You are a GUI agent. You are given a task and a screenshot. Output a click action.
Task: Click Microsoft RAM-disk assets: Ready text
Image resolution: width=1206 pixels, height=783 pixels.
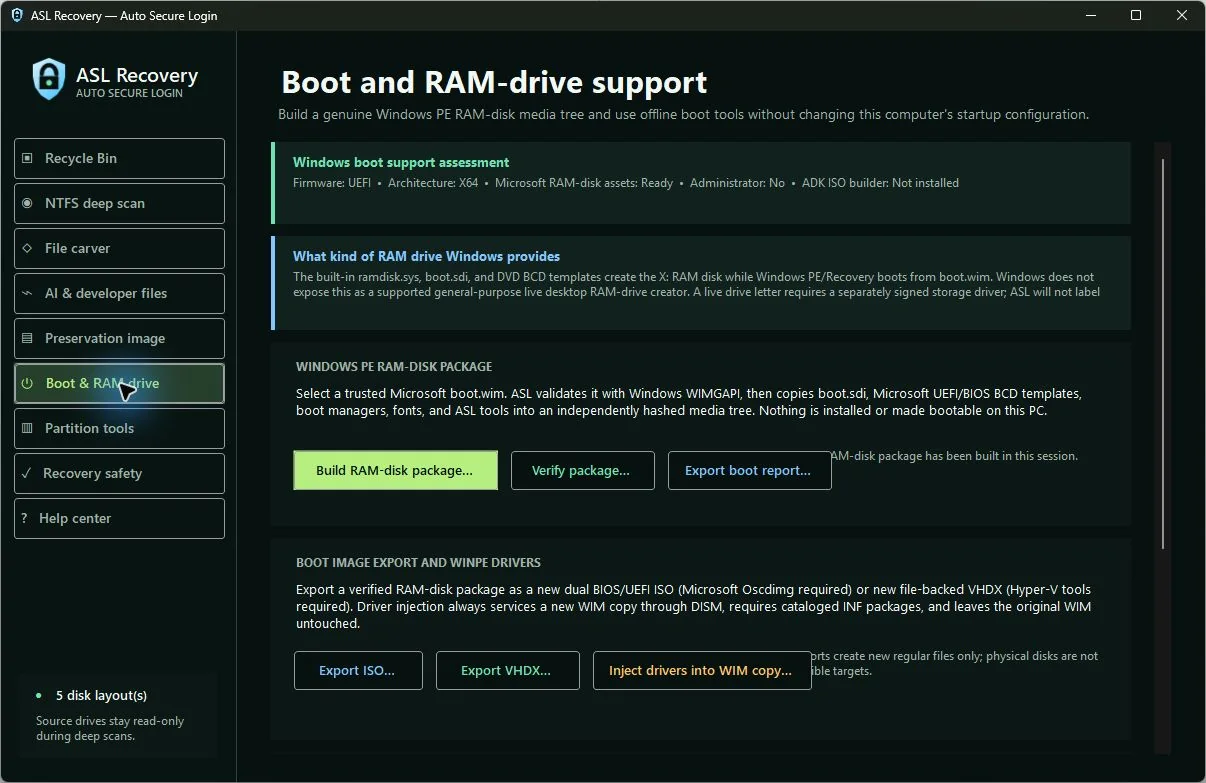[584, 183]
